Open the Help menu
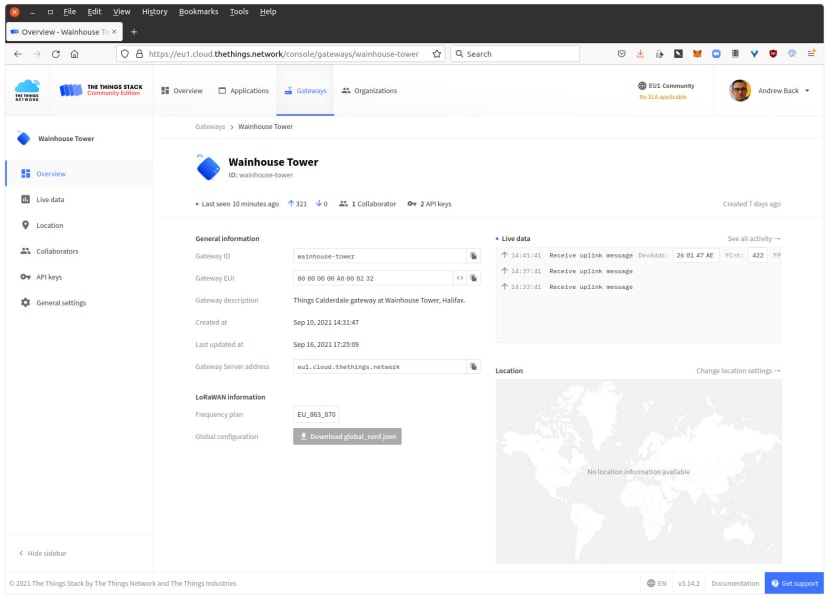 (268, 12)
